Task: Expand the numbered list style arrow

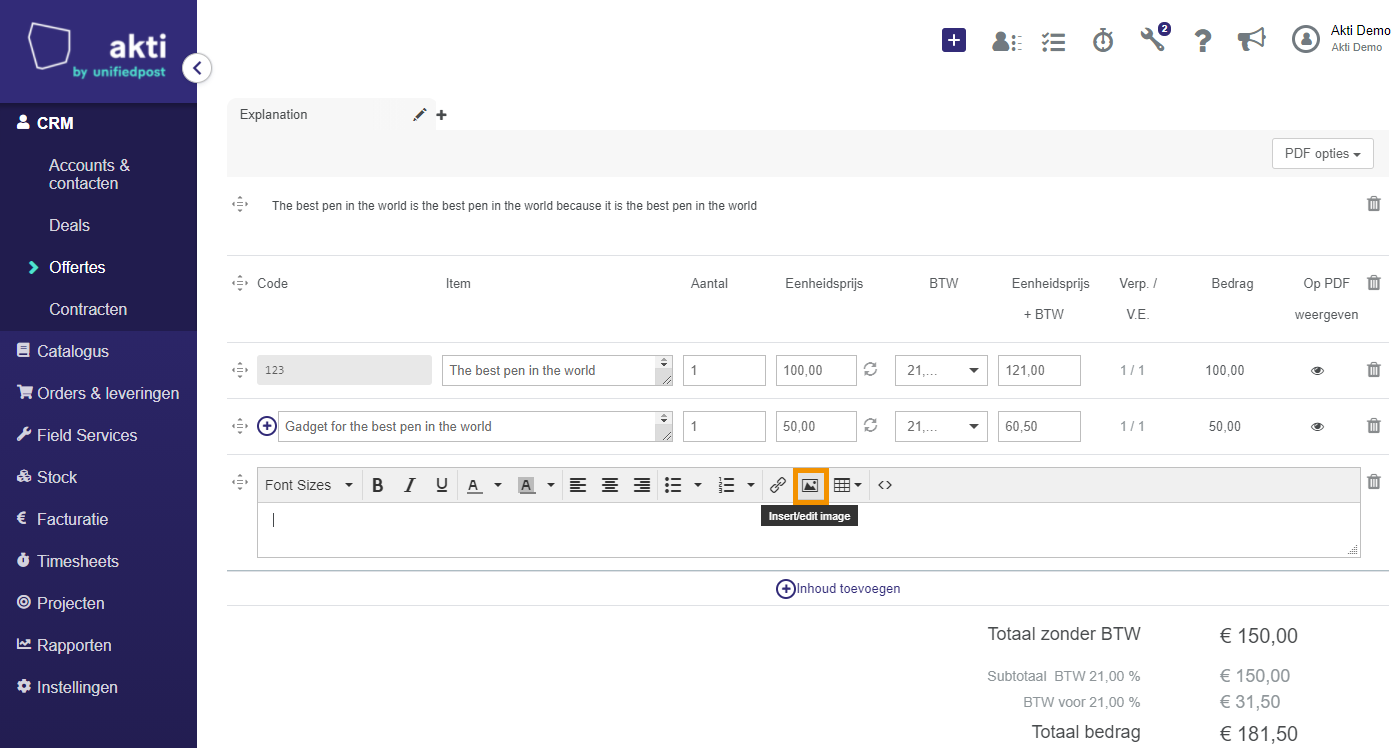Action: point(751,485)
